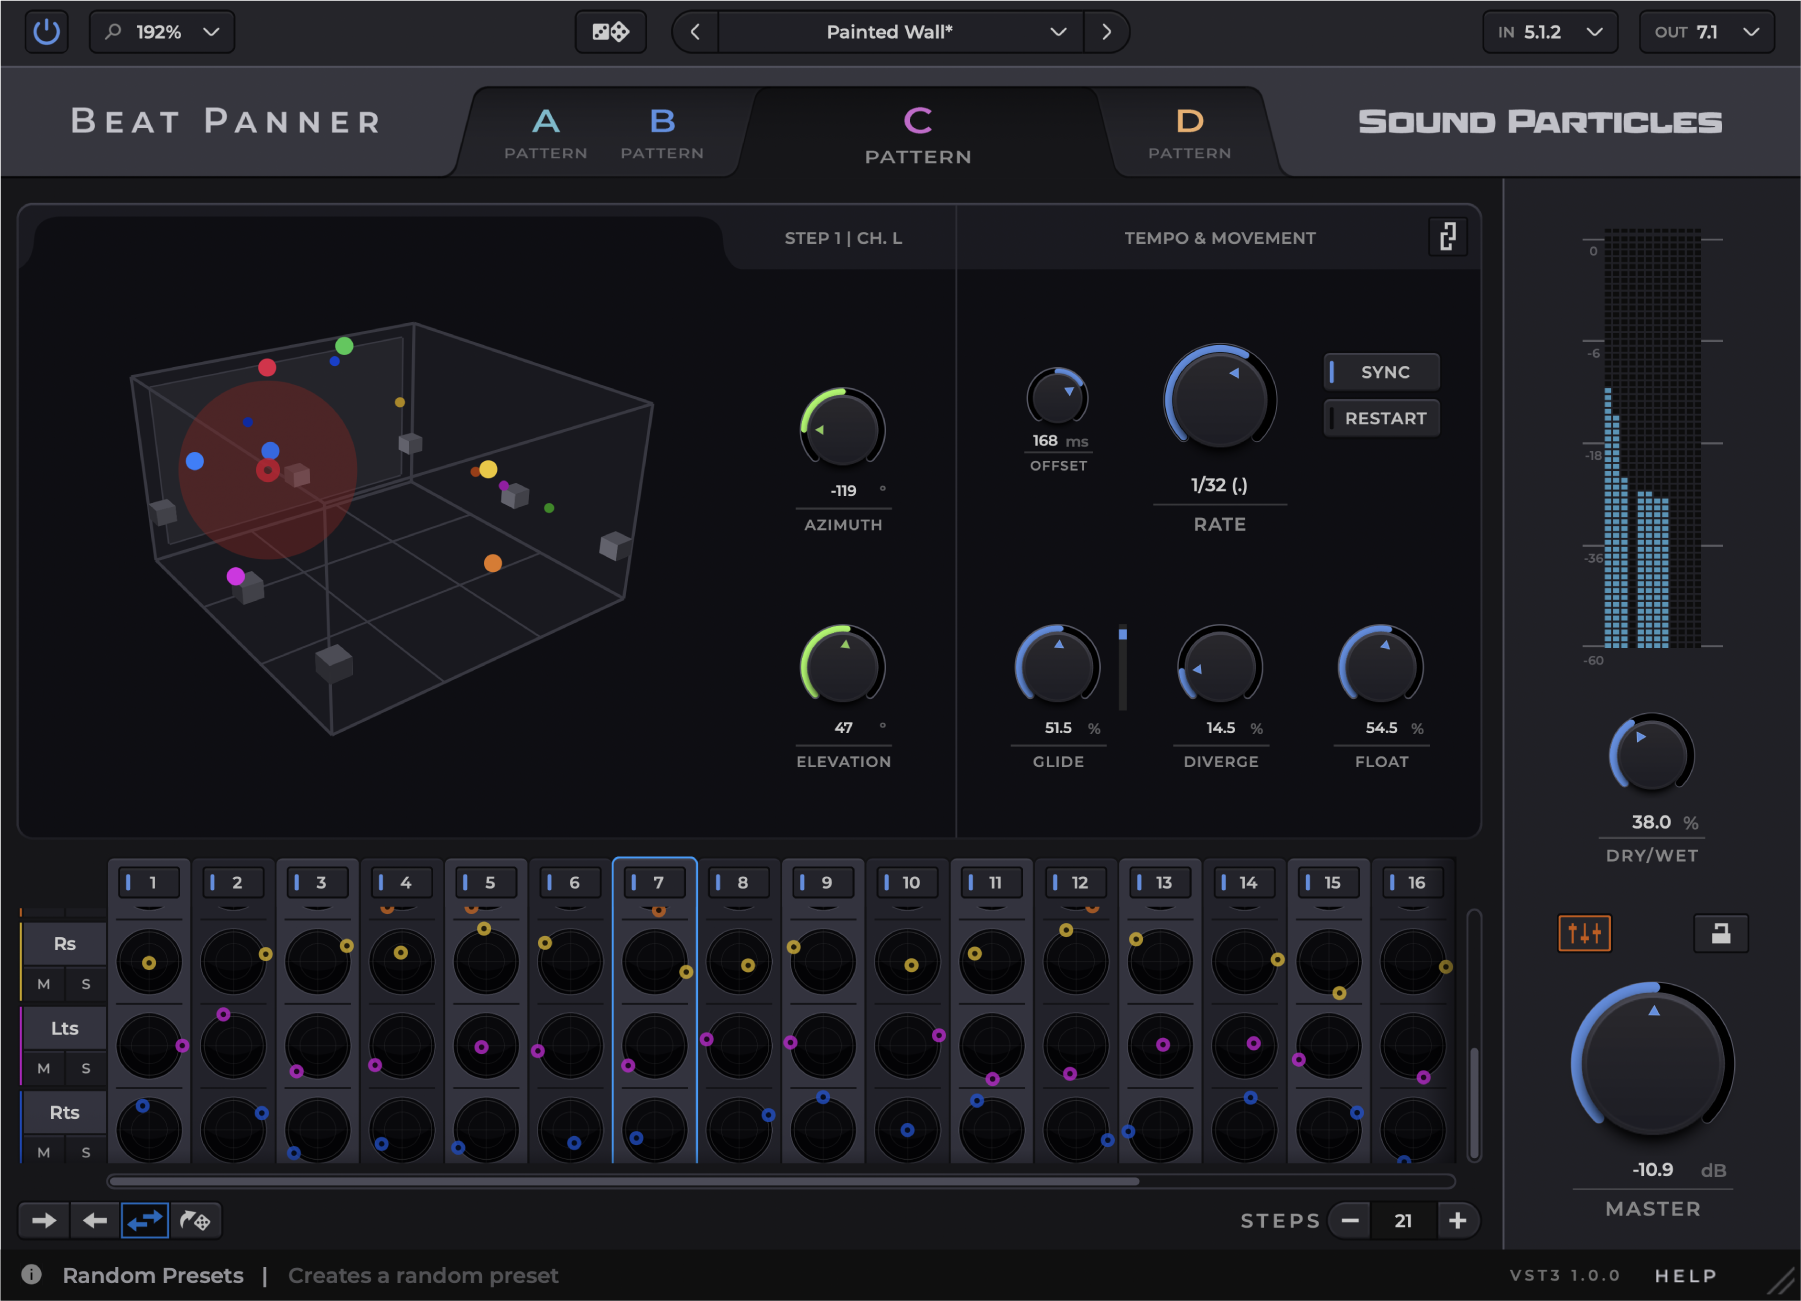Click the magenta source dot in 3D view
This screenshot has width=1801, height=1301.
tap(236, 576)
